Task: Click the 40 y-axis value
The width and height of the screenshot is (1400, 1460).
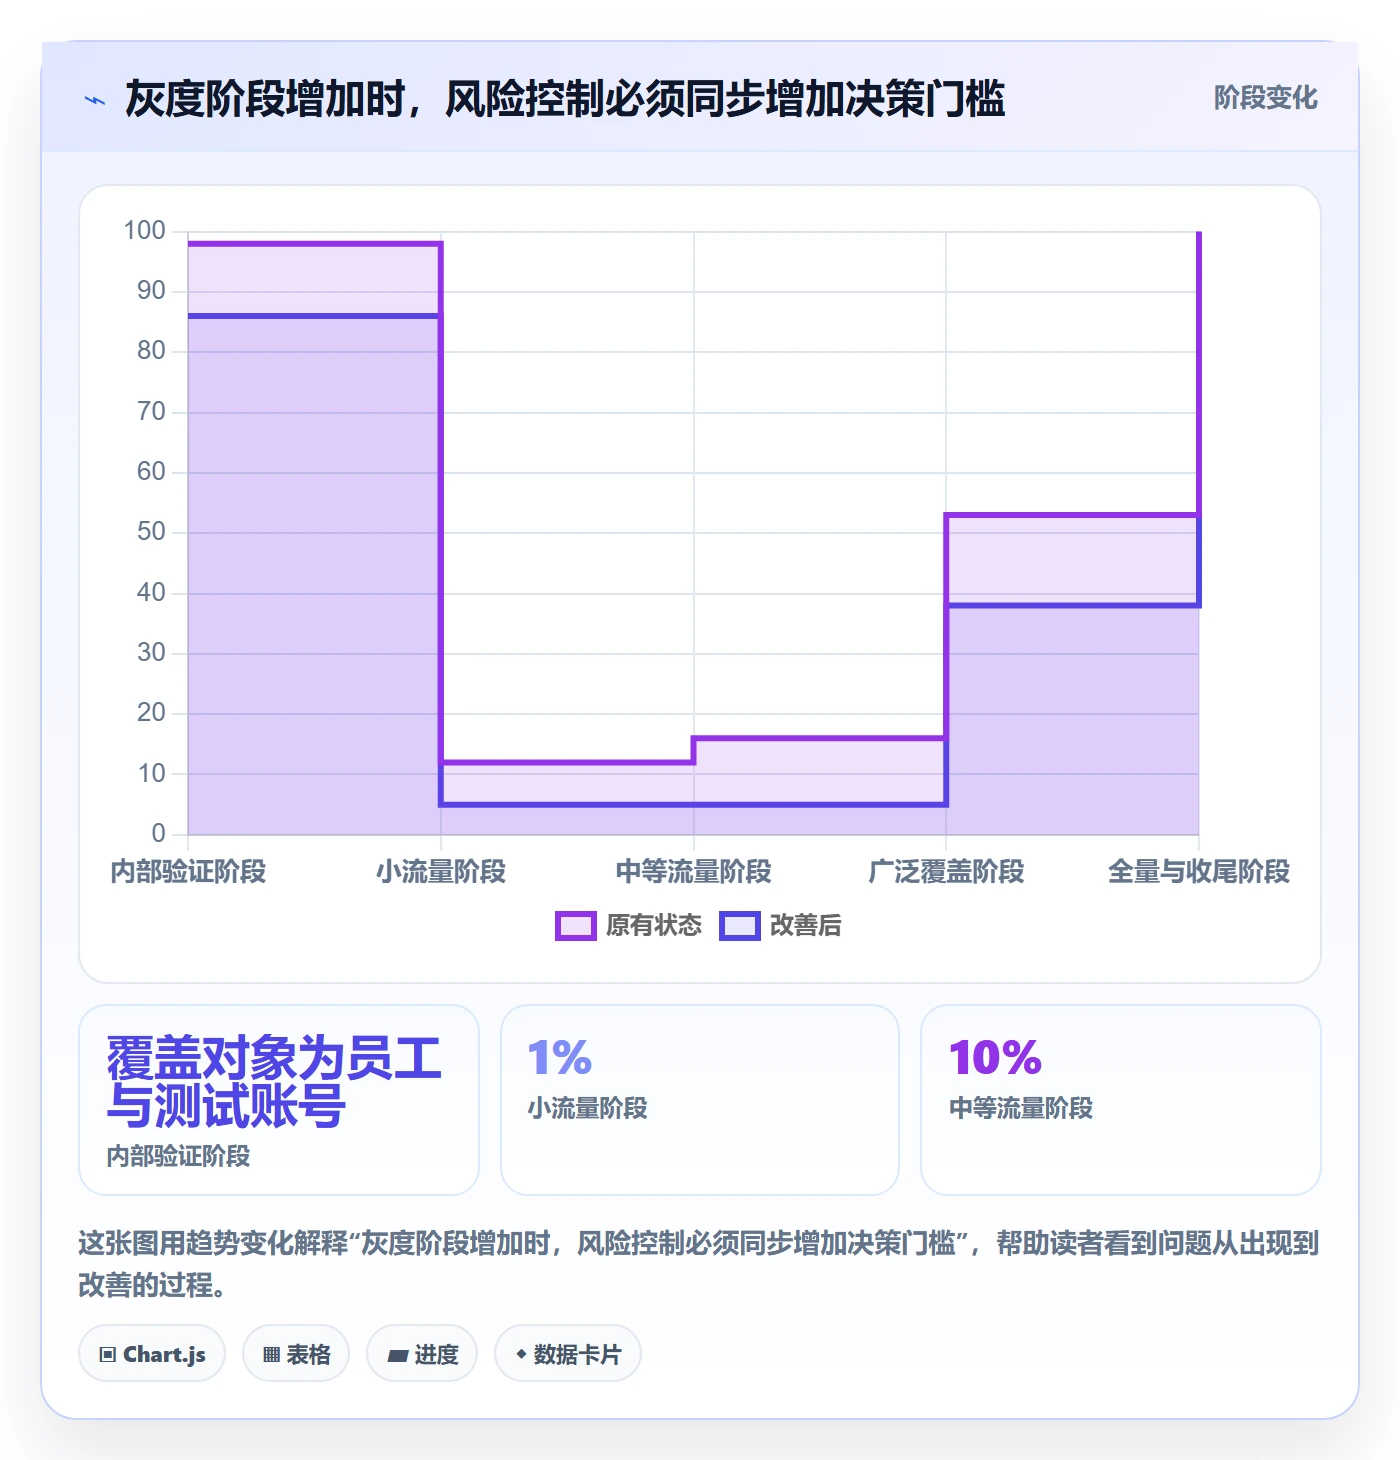Action: [151, 593]
